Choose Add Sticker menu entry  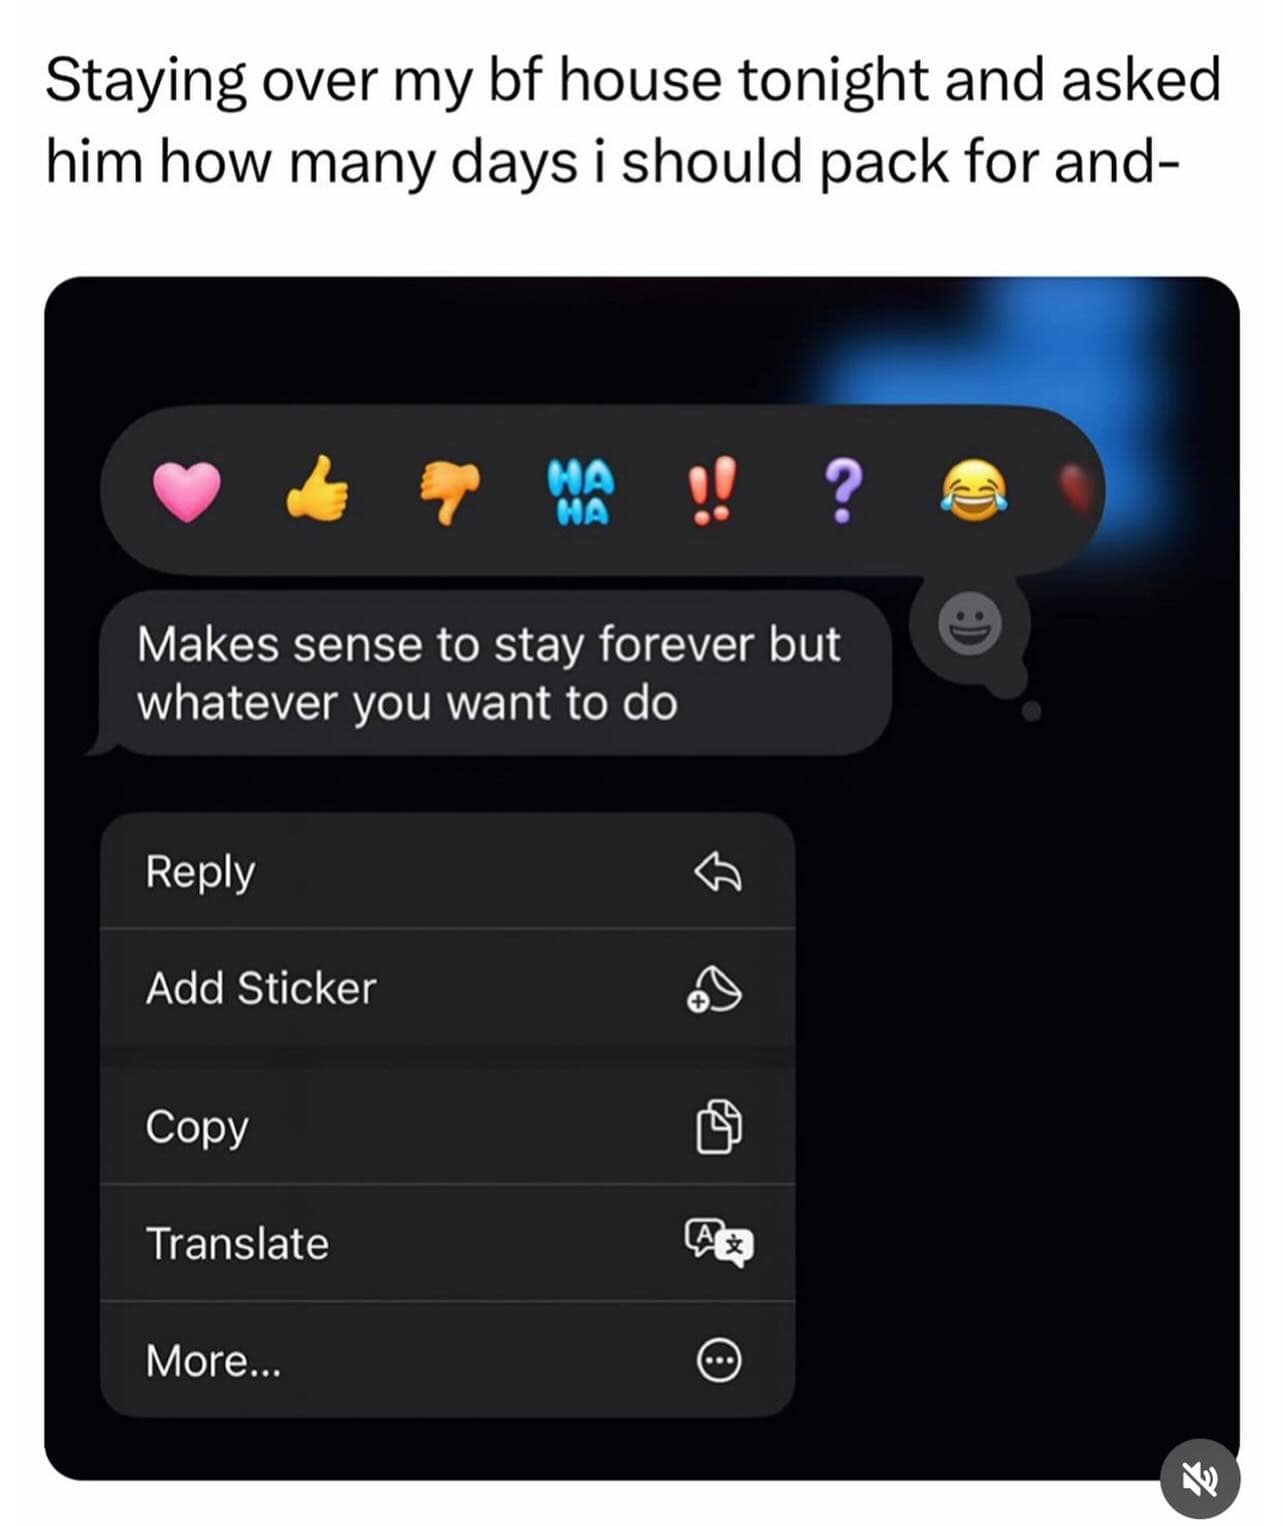point(448,988)
